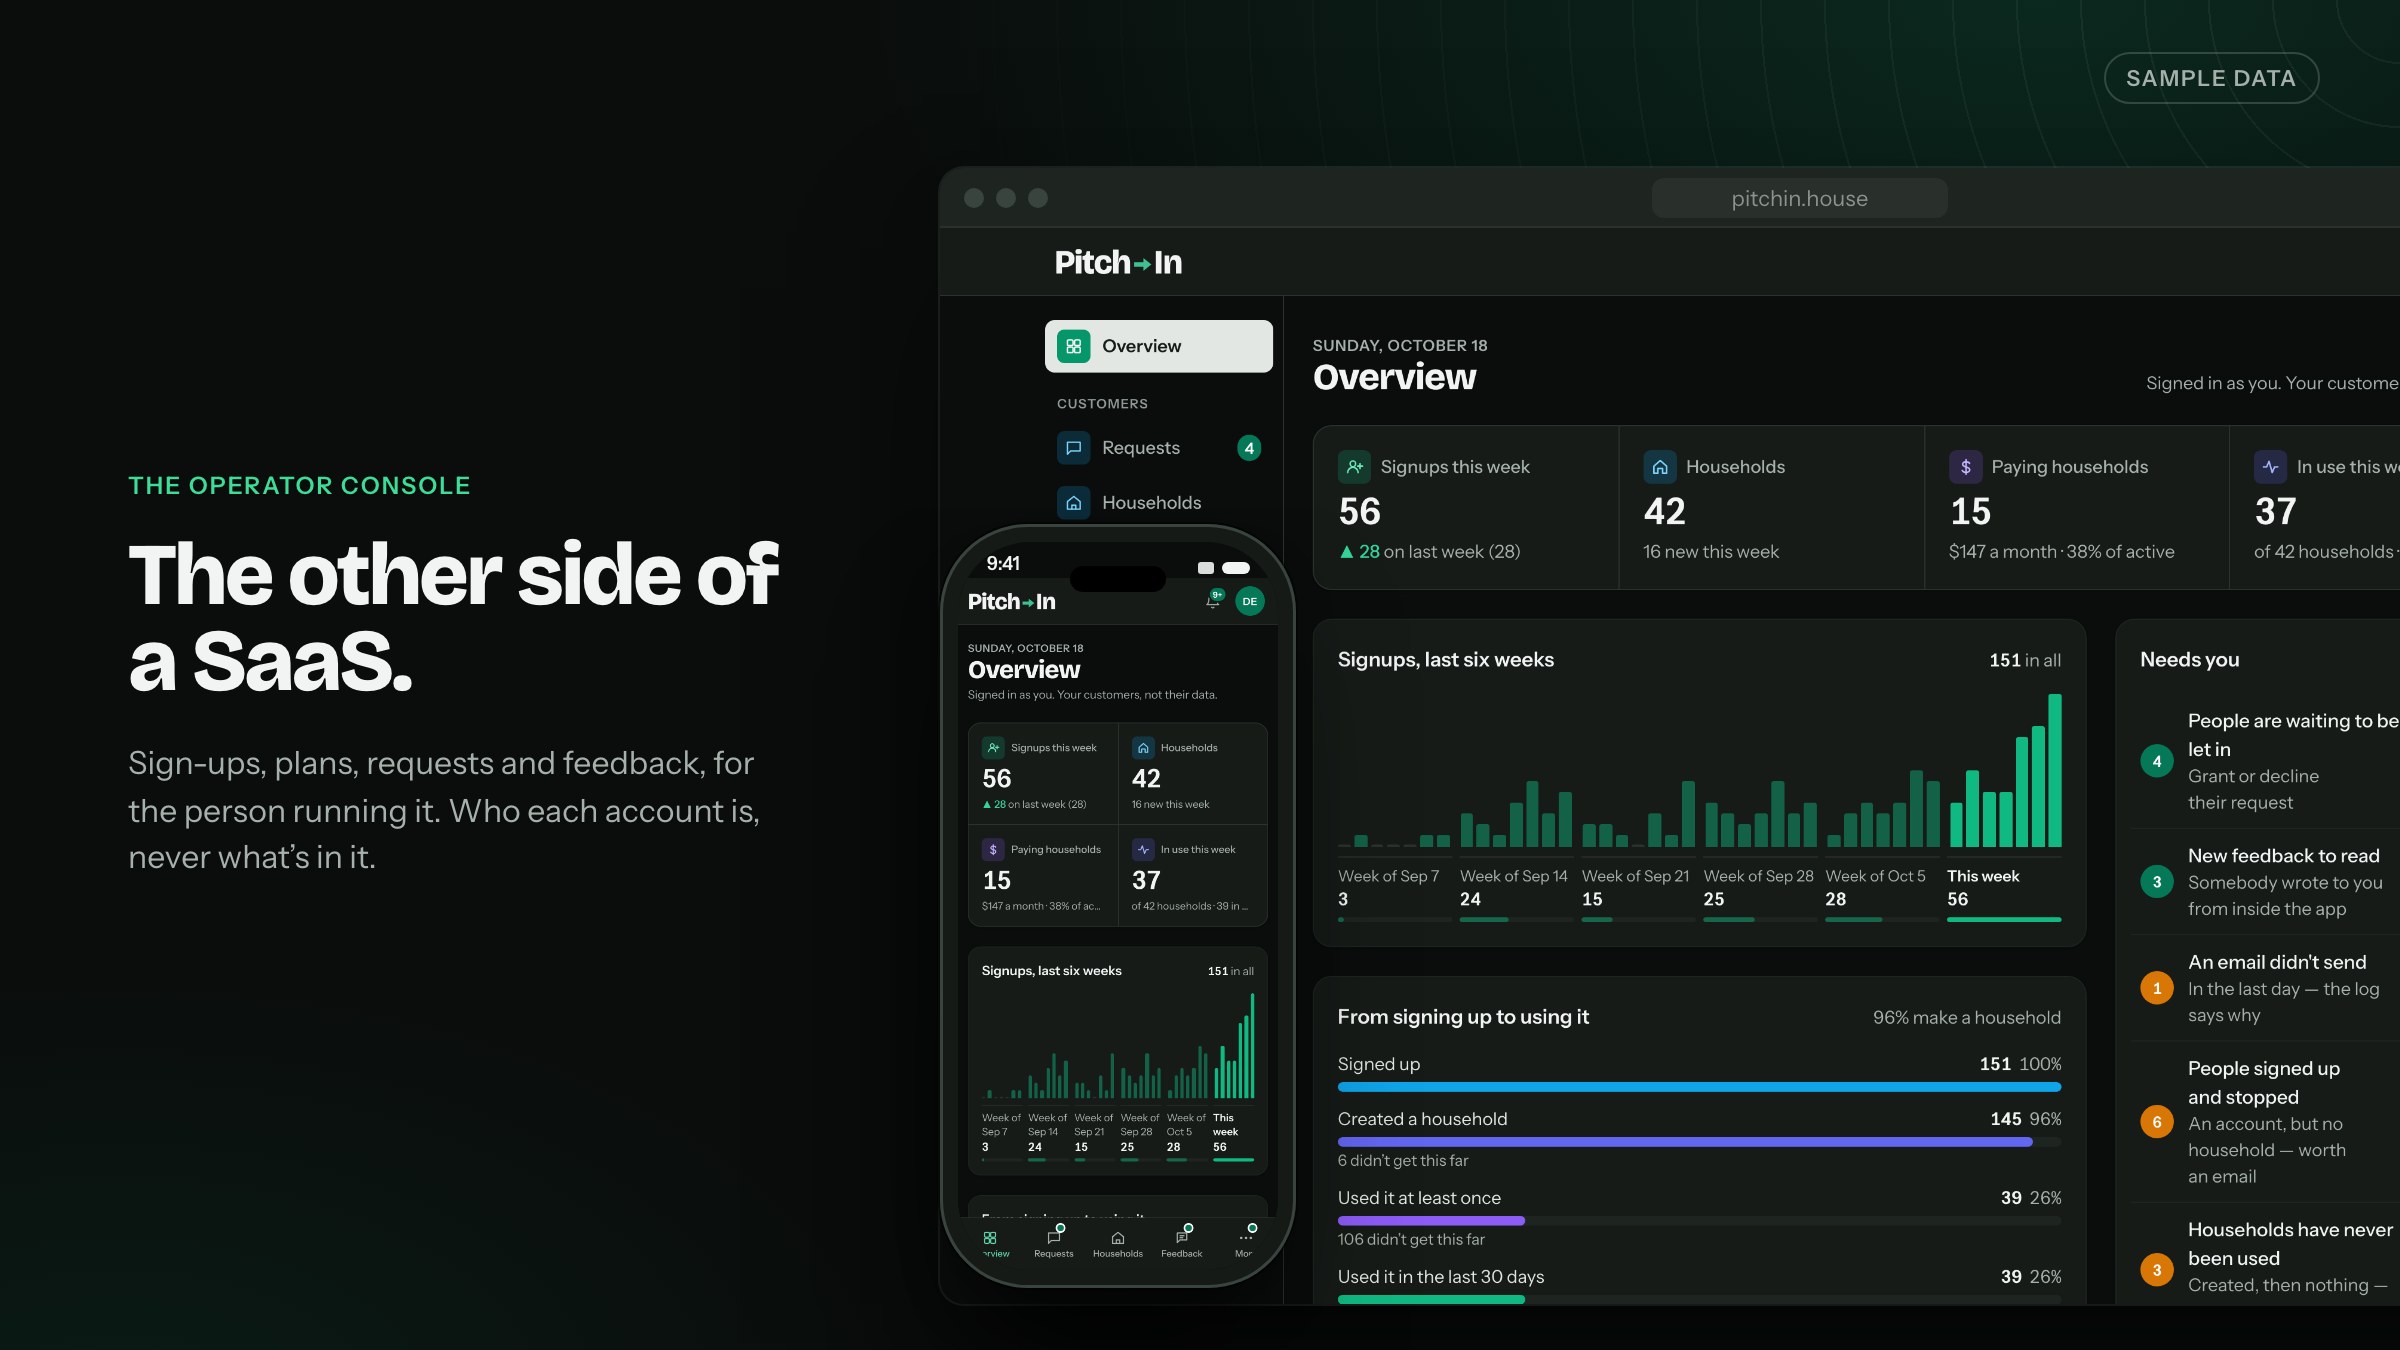The width and height of the screenshot is (2400, 1350).
Task: Tap the pulse icon on phone In use card
Action: 1143,850
